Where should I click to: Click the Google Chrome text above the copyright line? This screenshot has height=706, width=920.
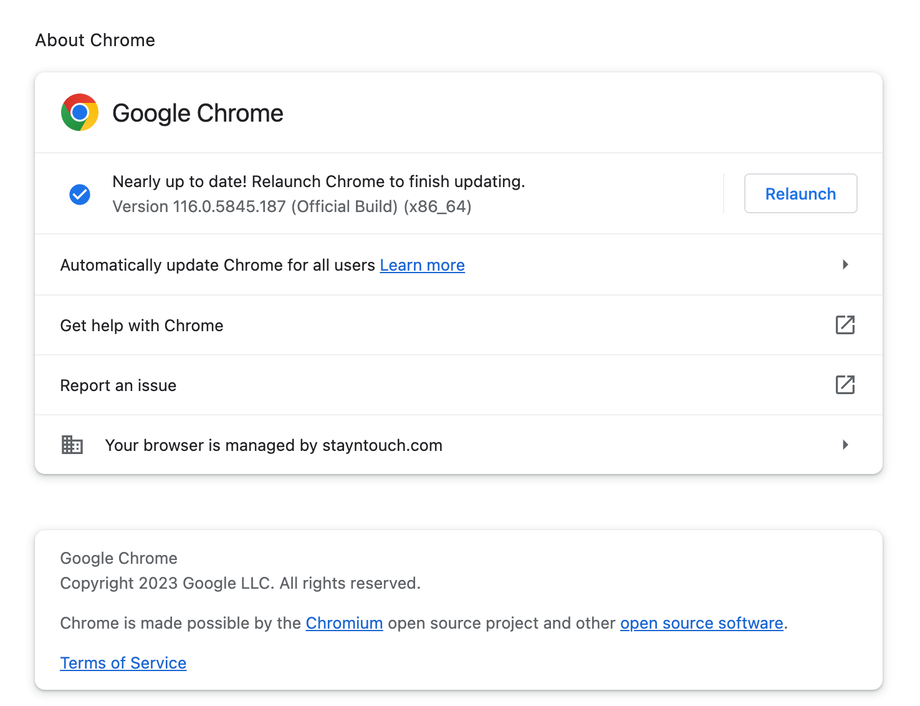click(x=119, y=558)
